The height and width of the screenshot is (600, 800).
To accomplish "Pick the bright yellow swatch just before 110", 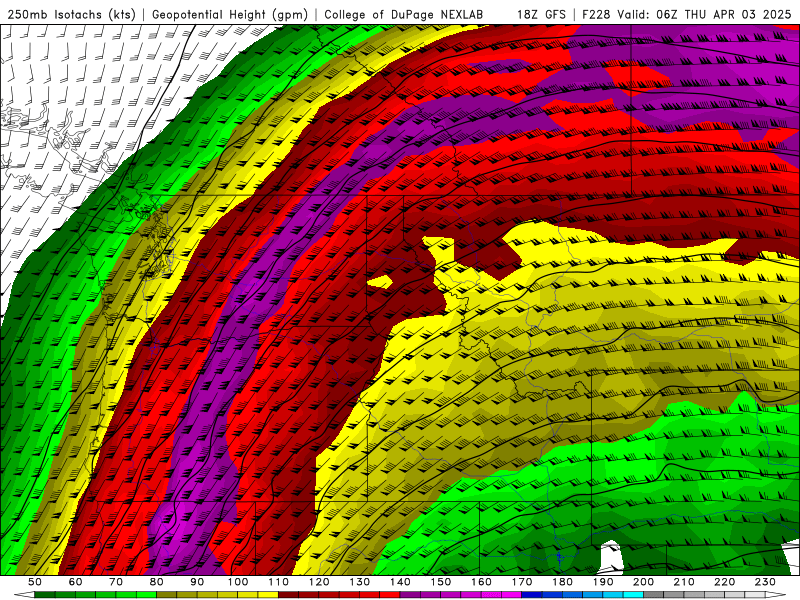I will (268, 595).
